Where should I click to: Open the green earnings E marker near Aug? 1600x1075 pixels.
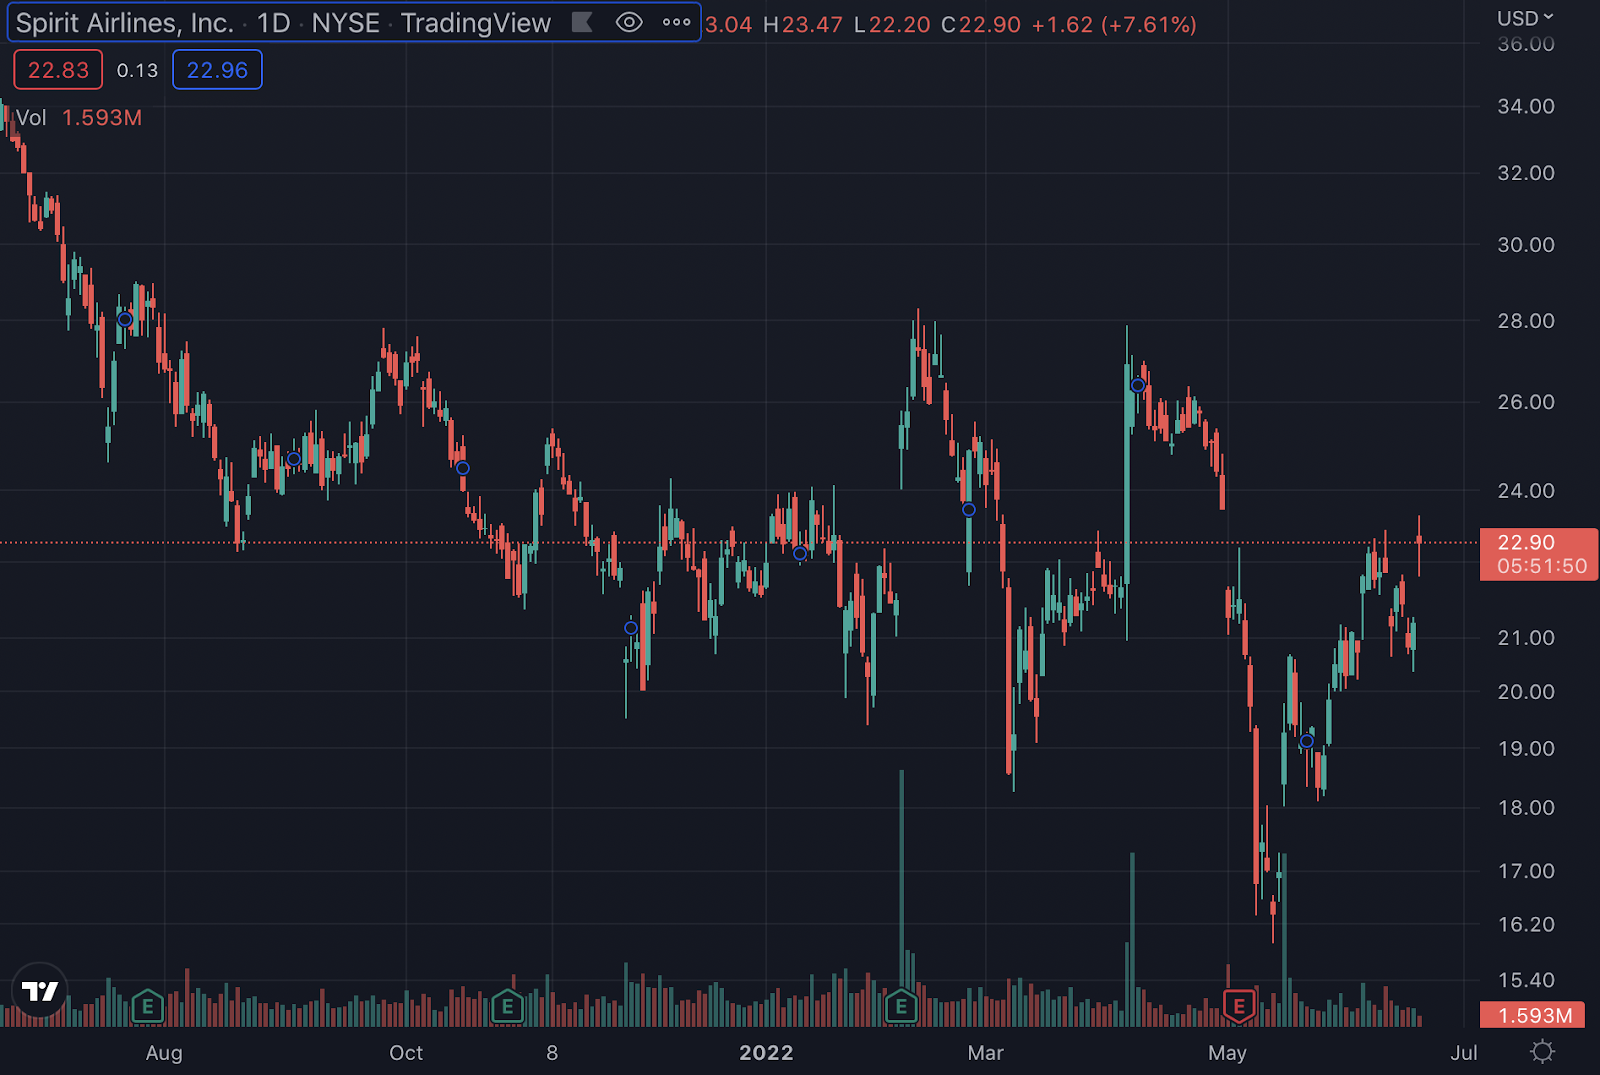(147, 1006)
